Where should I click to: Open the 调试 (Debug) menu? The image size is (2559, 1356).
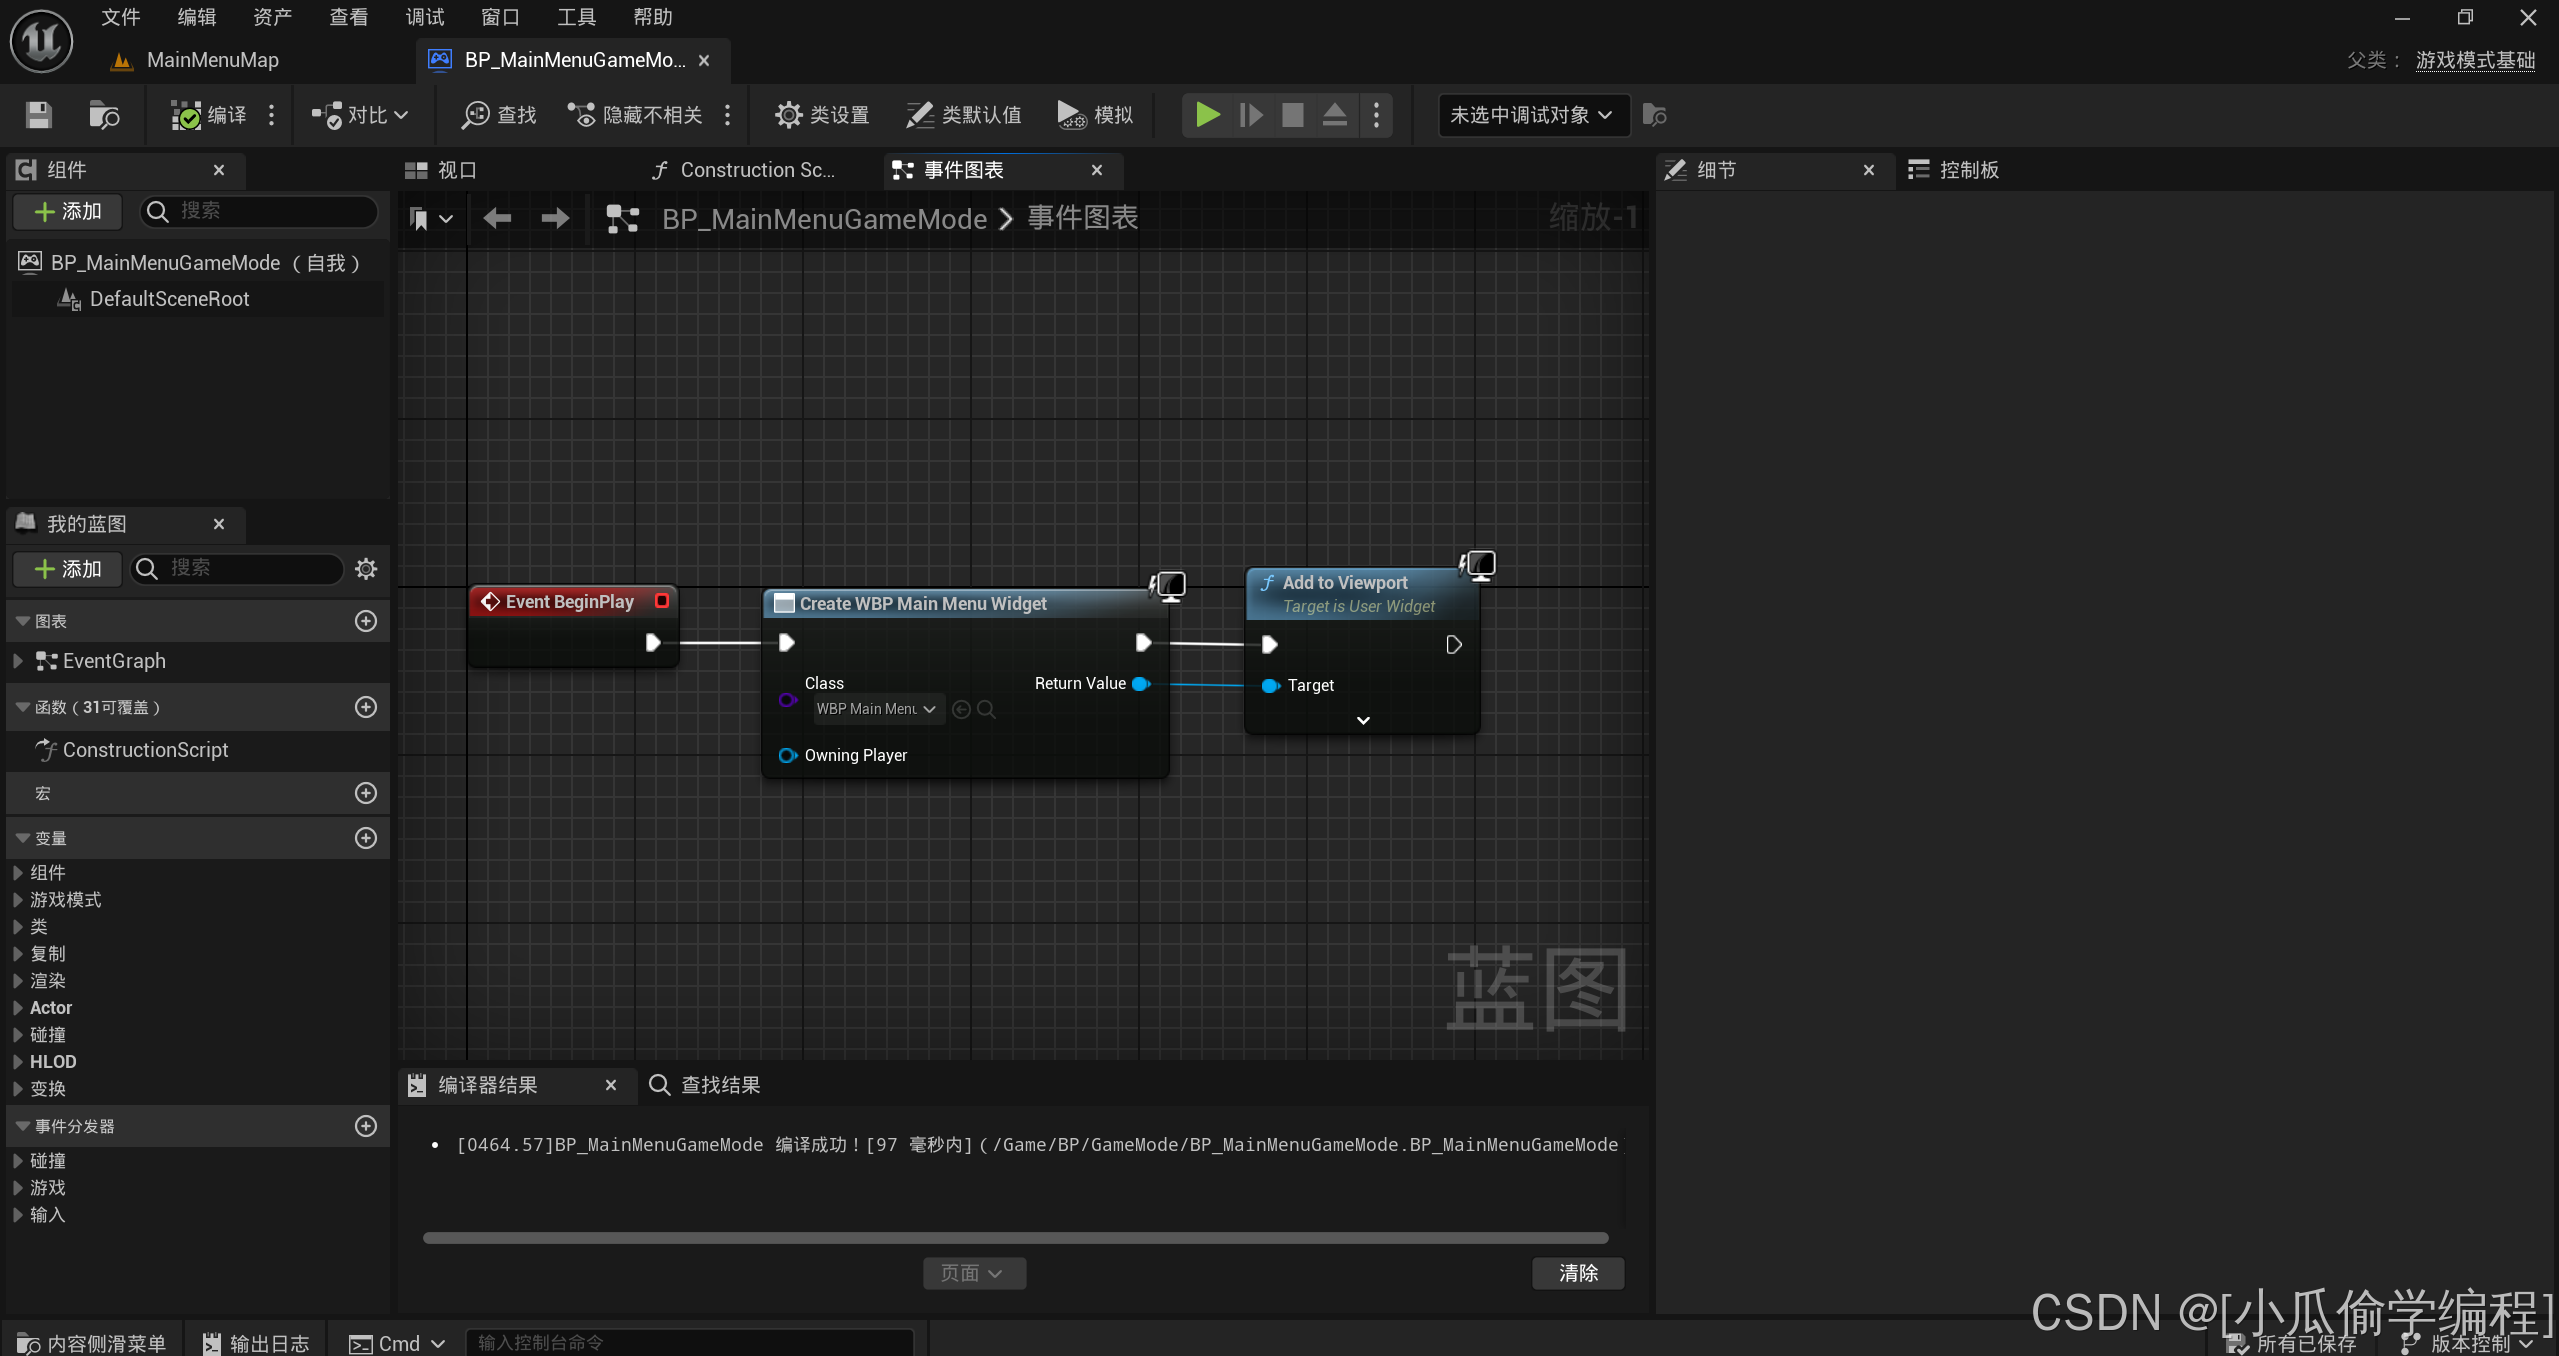point(424,17)
